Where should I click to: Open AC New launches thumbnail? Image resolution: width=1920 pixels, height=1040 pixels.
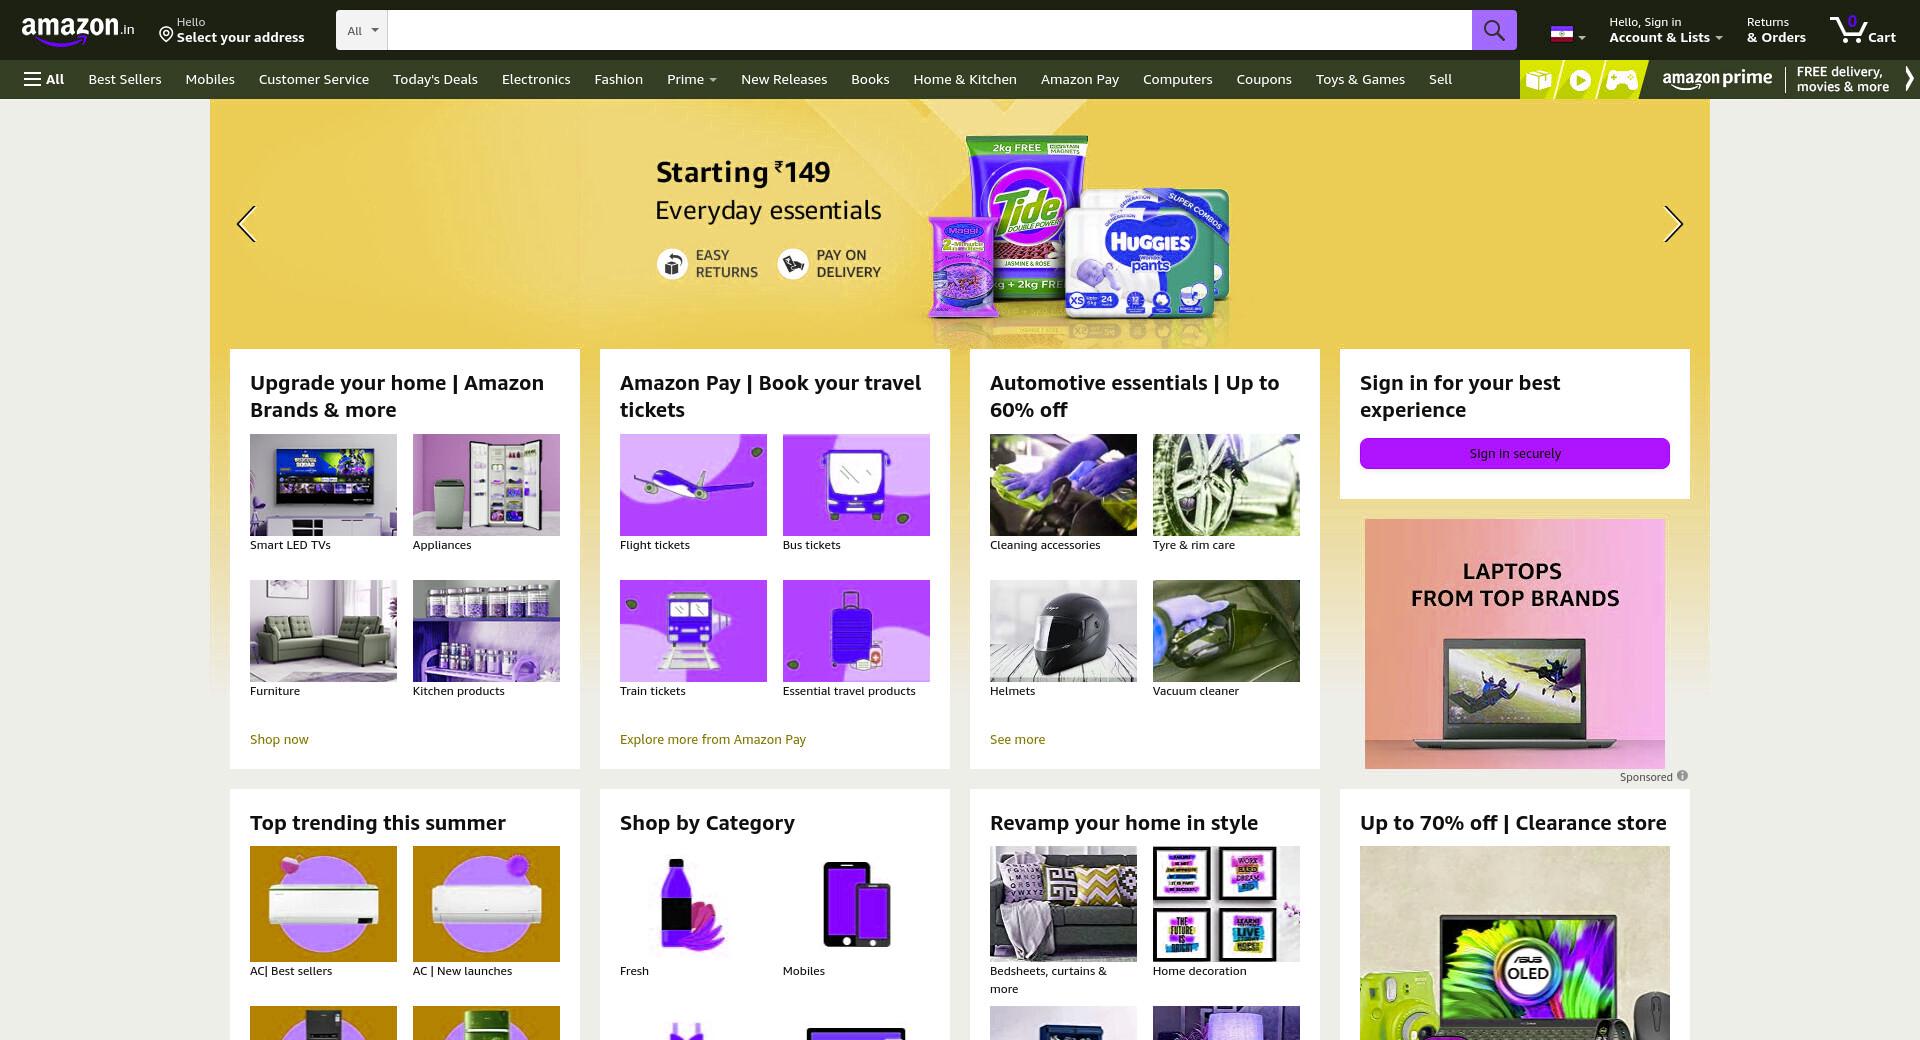click(486, 904)
